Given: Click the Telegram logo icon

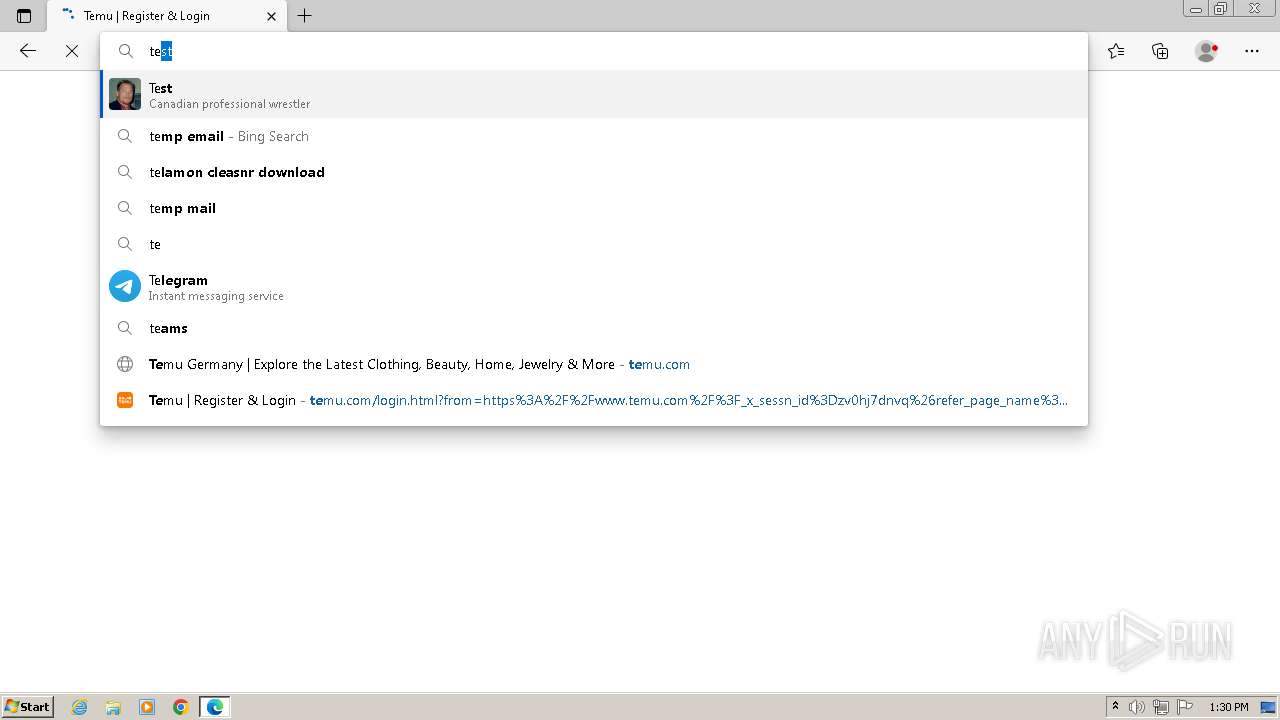Looking at the screenshot, I should (125, 286).
